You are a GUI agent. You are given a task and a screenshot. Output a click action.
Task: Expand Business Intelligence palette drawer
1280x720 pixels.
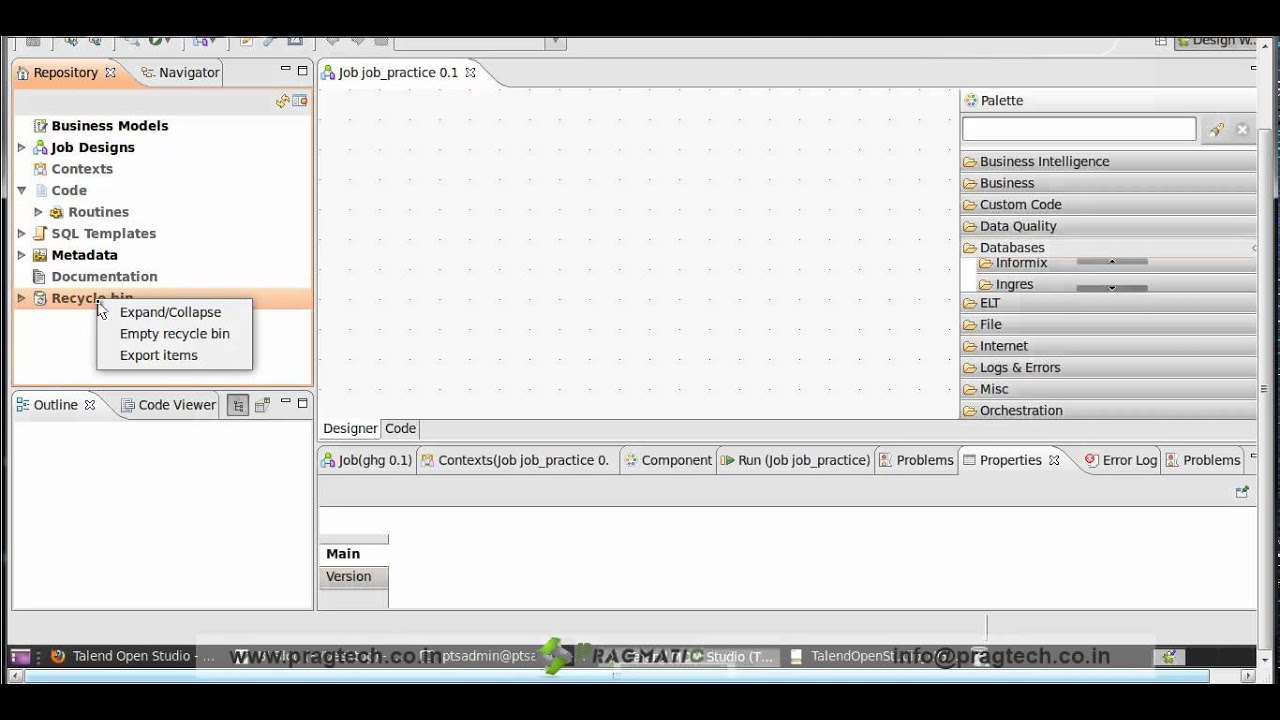[x=1108, y=162]
